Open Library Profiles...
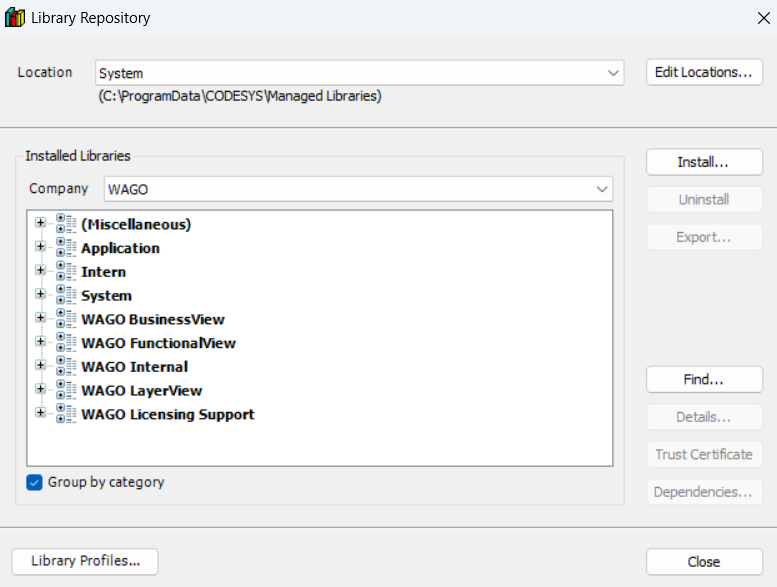 tap(85, 561)
